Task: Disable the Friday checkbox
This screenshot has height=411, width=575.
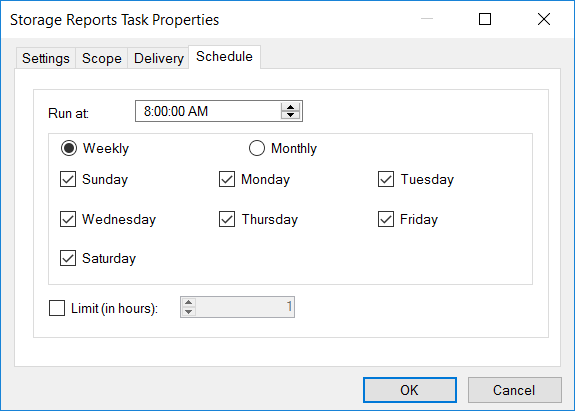Action: (386, 219)
